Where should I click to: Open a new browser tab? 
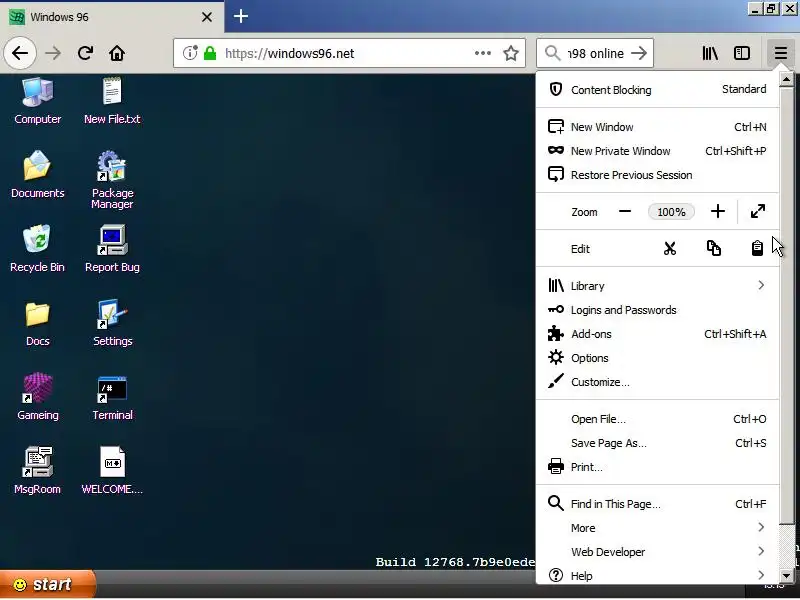241,16
